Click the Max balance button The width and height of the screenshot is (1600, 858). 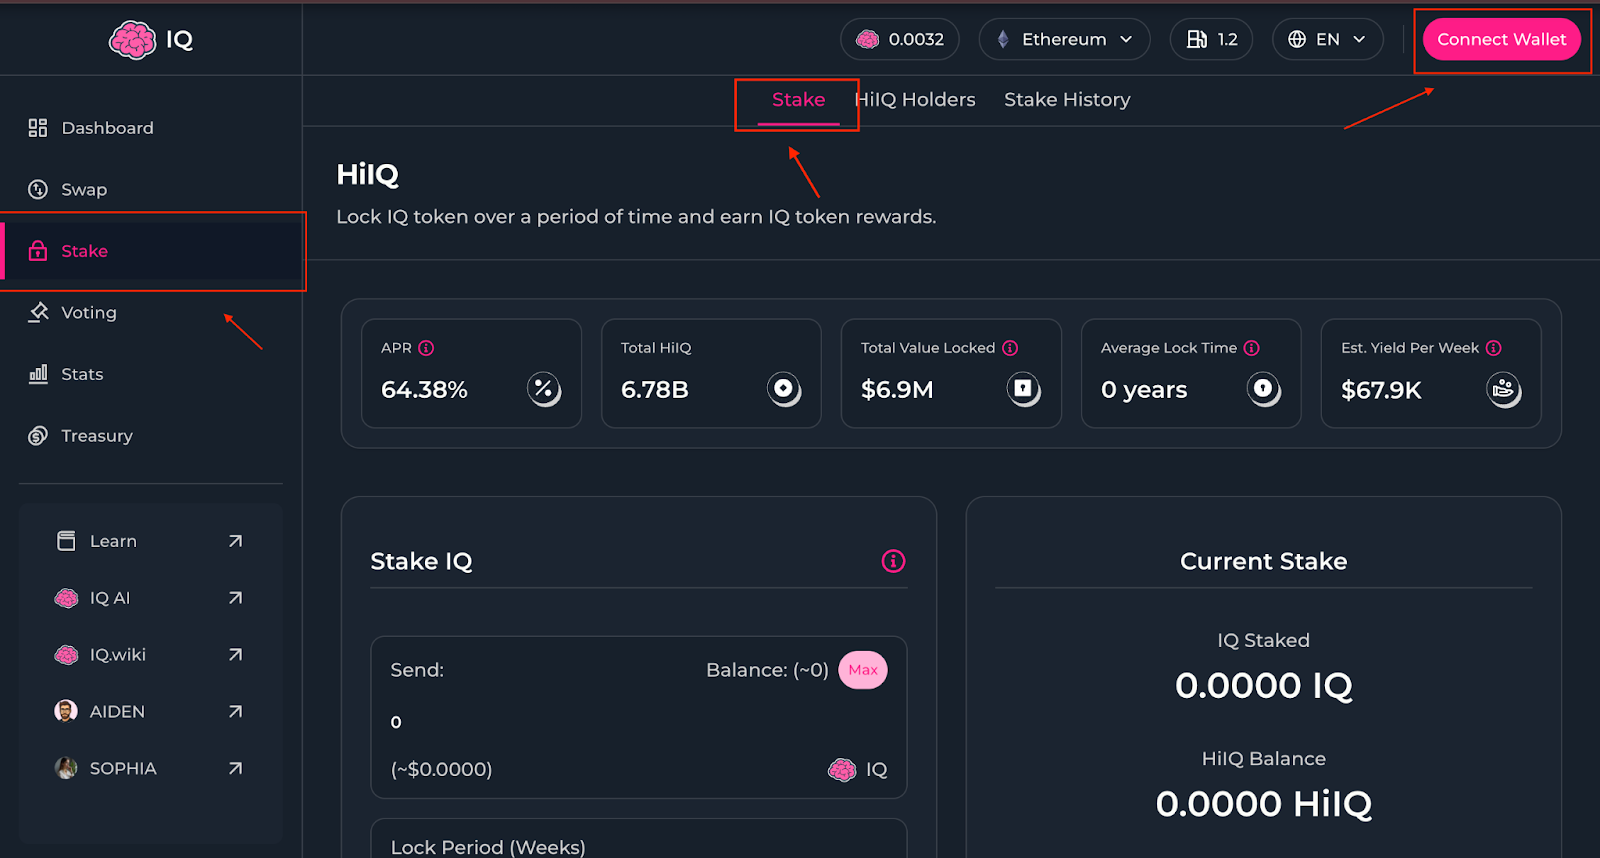point(863,670)
